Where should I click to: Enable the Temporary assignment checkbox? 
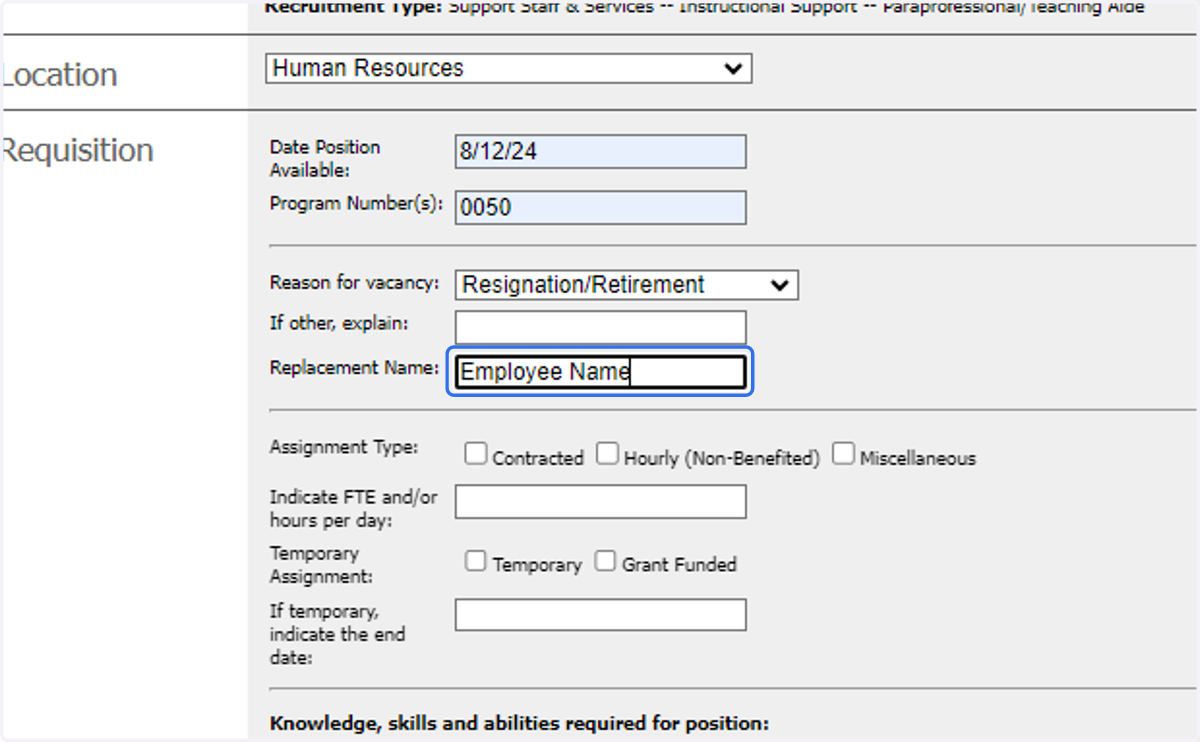pos(475,561)
